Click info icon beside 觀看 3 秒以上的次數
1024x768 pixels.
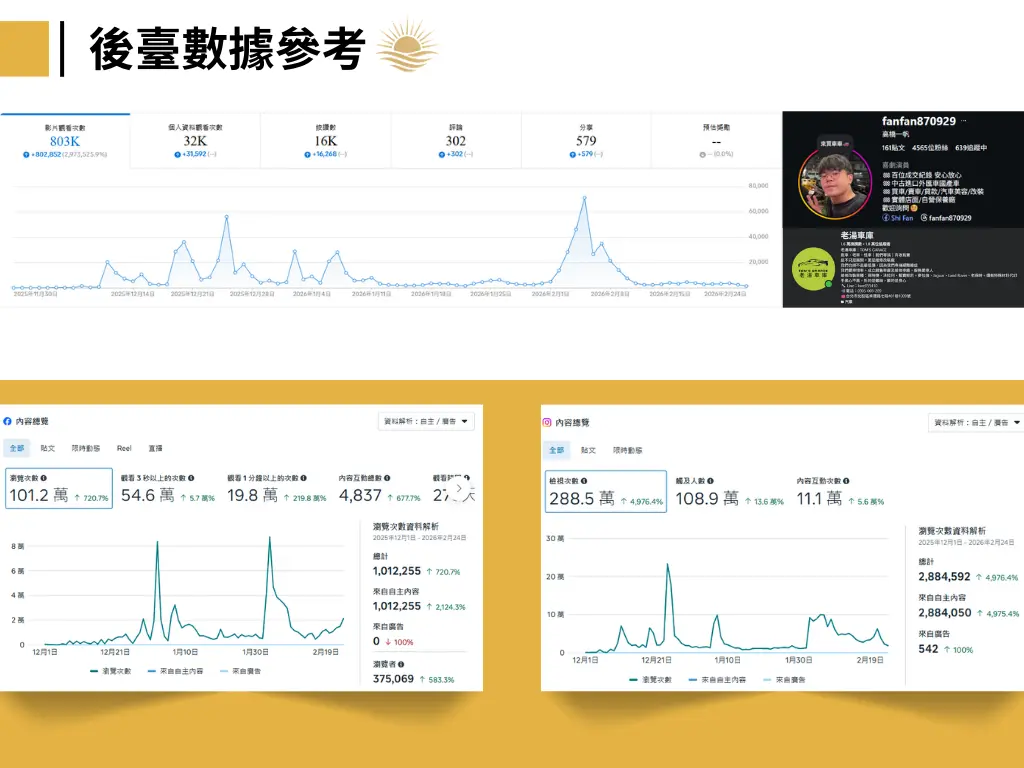tap(190, 478)
